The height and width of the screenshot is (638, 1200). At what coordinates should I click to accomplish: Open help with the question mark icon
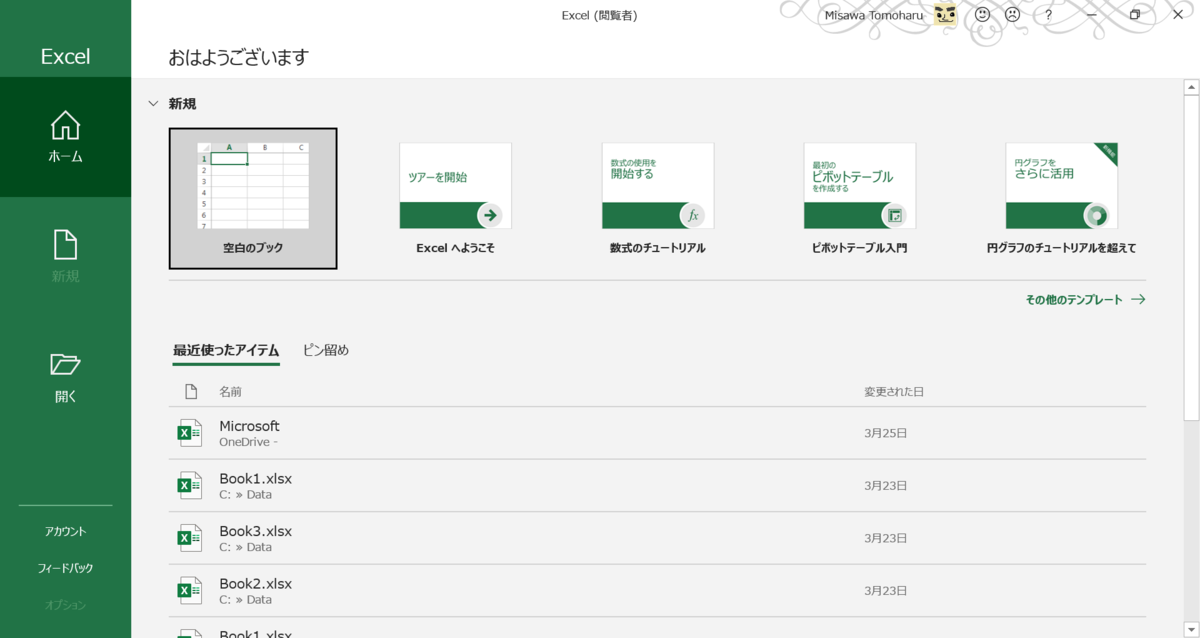click(x=1048, y=15)
